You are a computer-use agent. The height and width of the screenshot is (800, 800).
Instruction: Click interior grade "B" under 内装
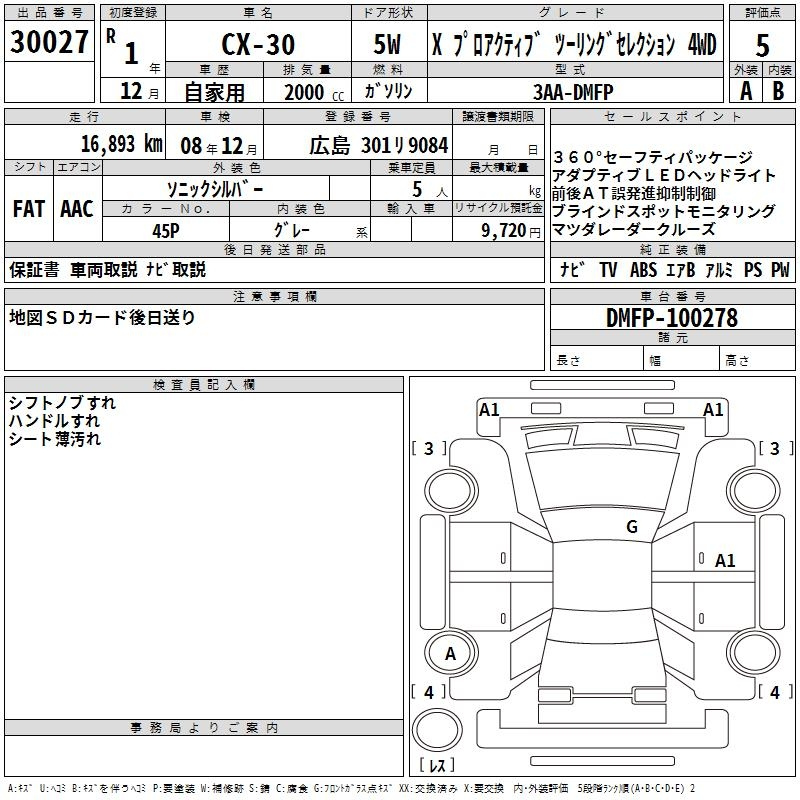click(778, 91)
